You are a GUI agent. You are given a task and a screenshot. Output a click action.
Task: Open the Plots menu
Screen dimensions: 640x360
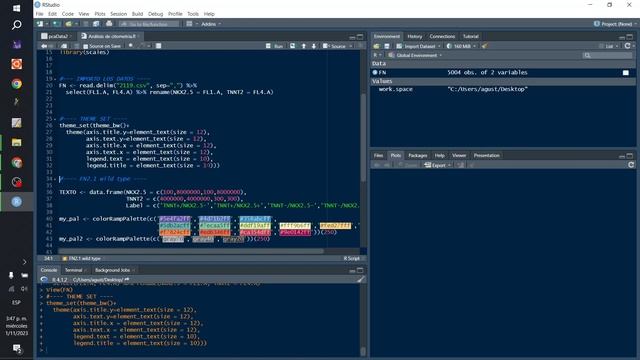[100, 14]
